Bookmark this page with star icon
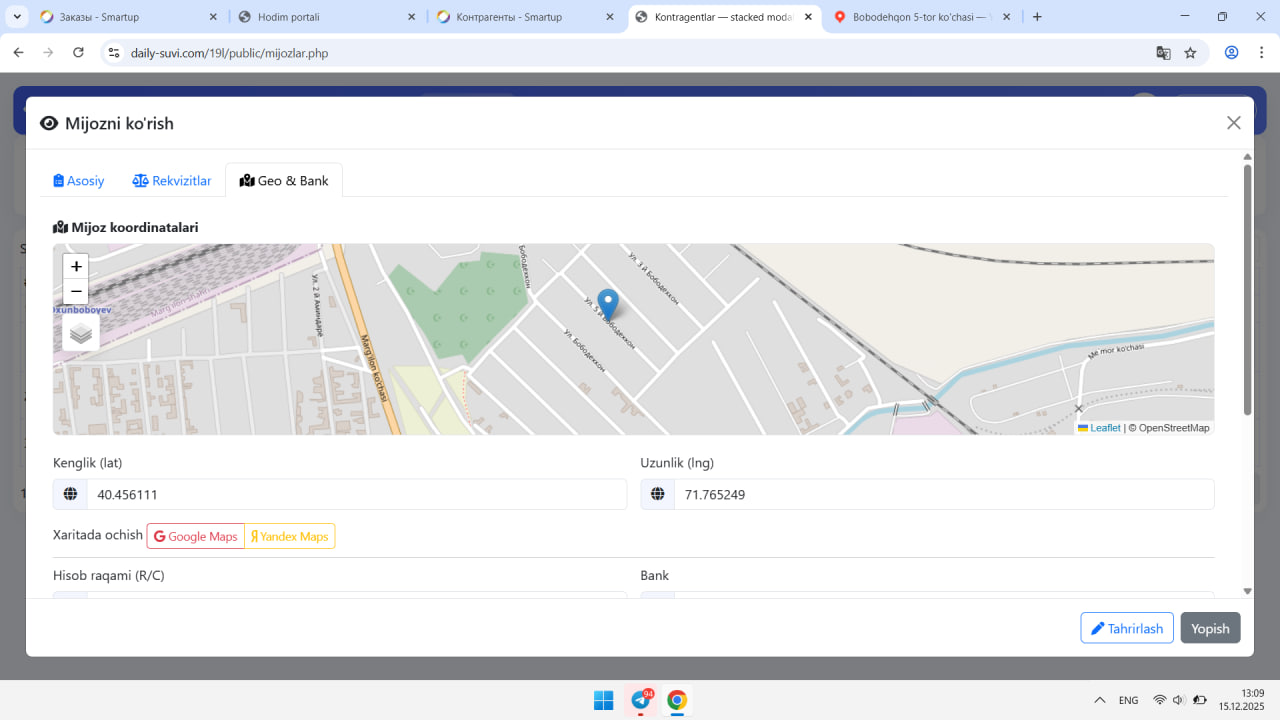Screen dimensions: 1280x720 [1190, 53]
